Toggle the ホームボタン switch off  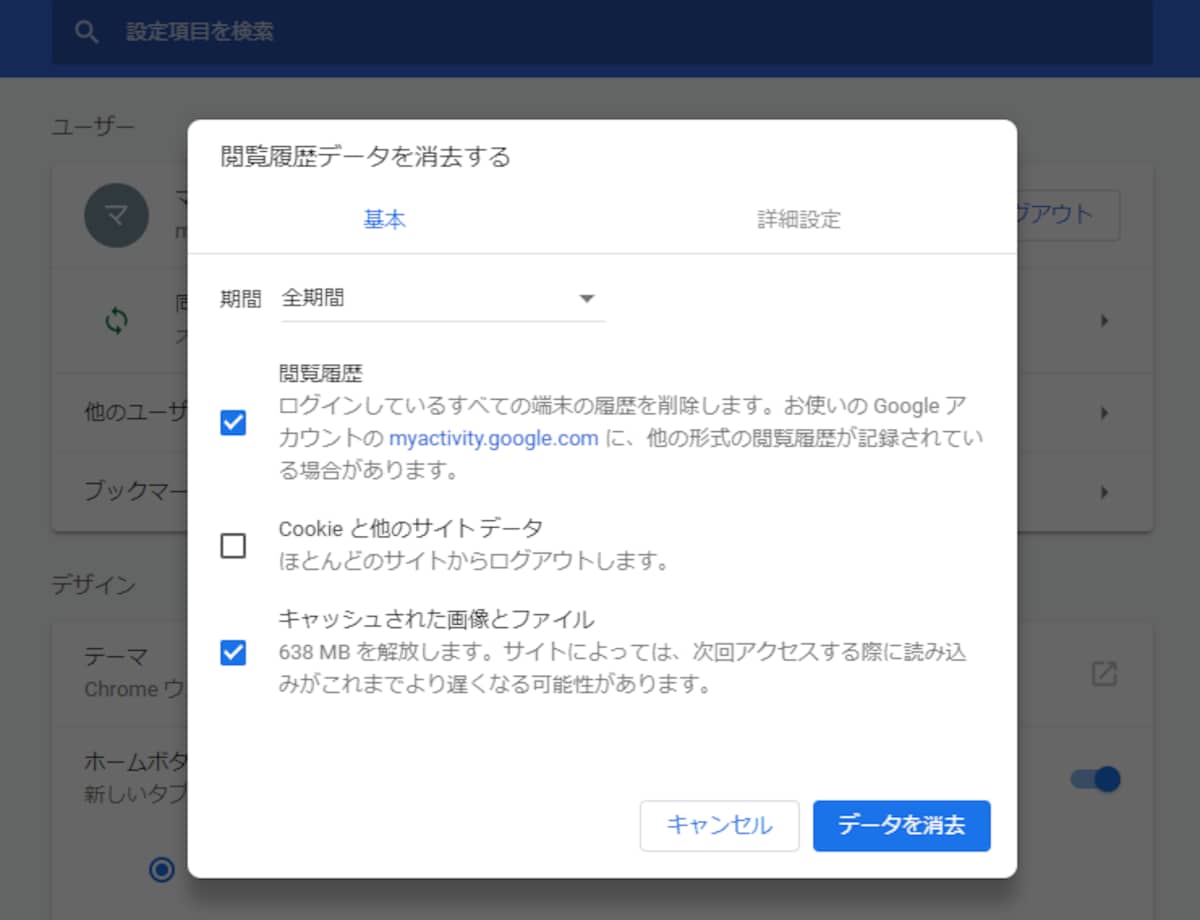pyautogui.click(x=1095, y=779)
